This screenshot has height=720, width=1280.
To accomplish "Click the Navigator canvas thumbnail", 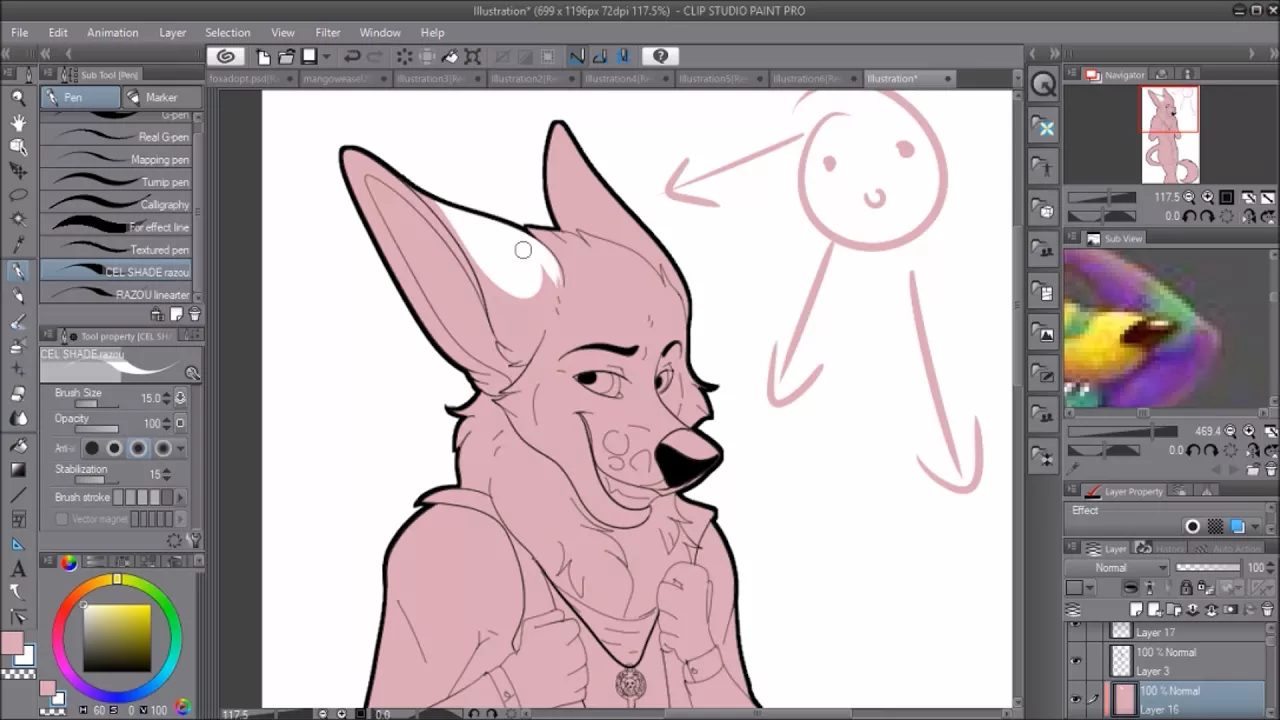I will (x=1170, y=135).
